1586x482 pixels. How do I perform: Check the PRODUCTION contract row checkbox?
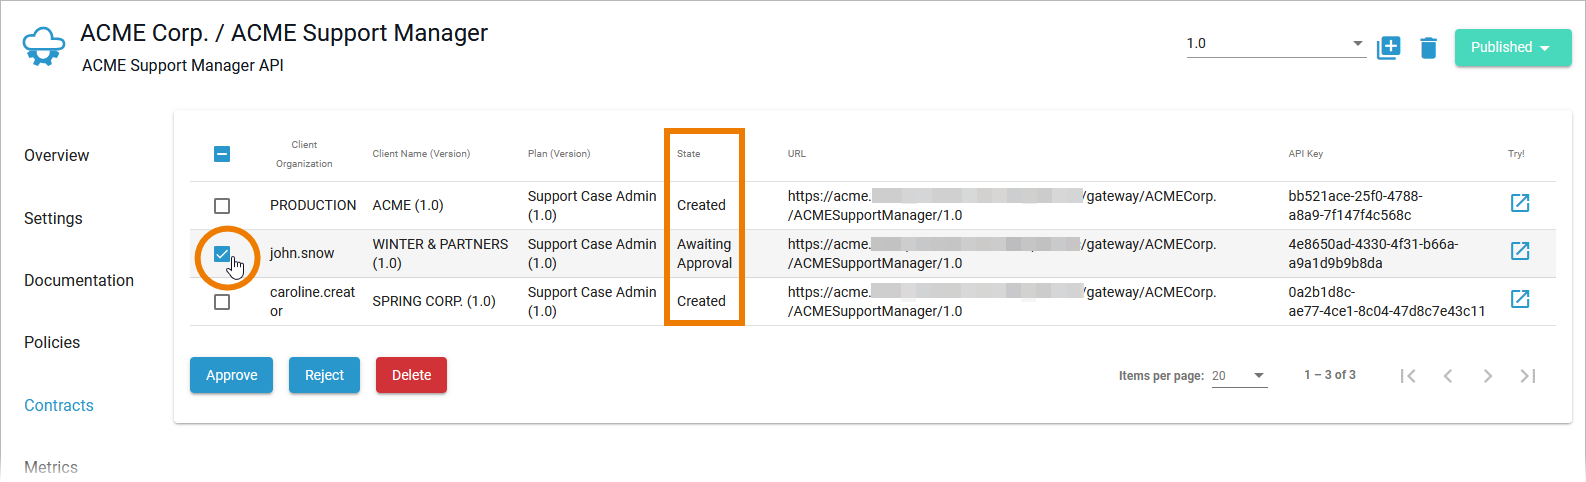(222, 206)
